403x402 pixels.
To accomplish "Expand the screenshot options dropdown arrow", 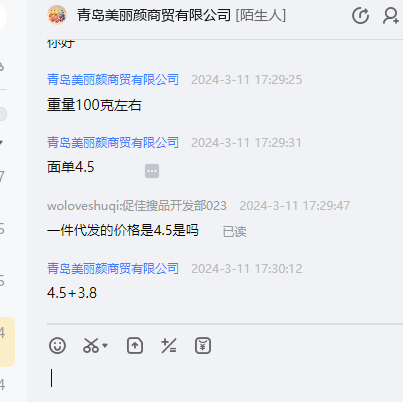I will click(x=105, y=345).
